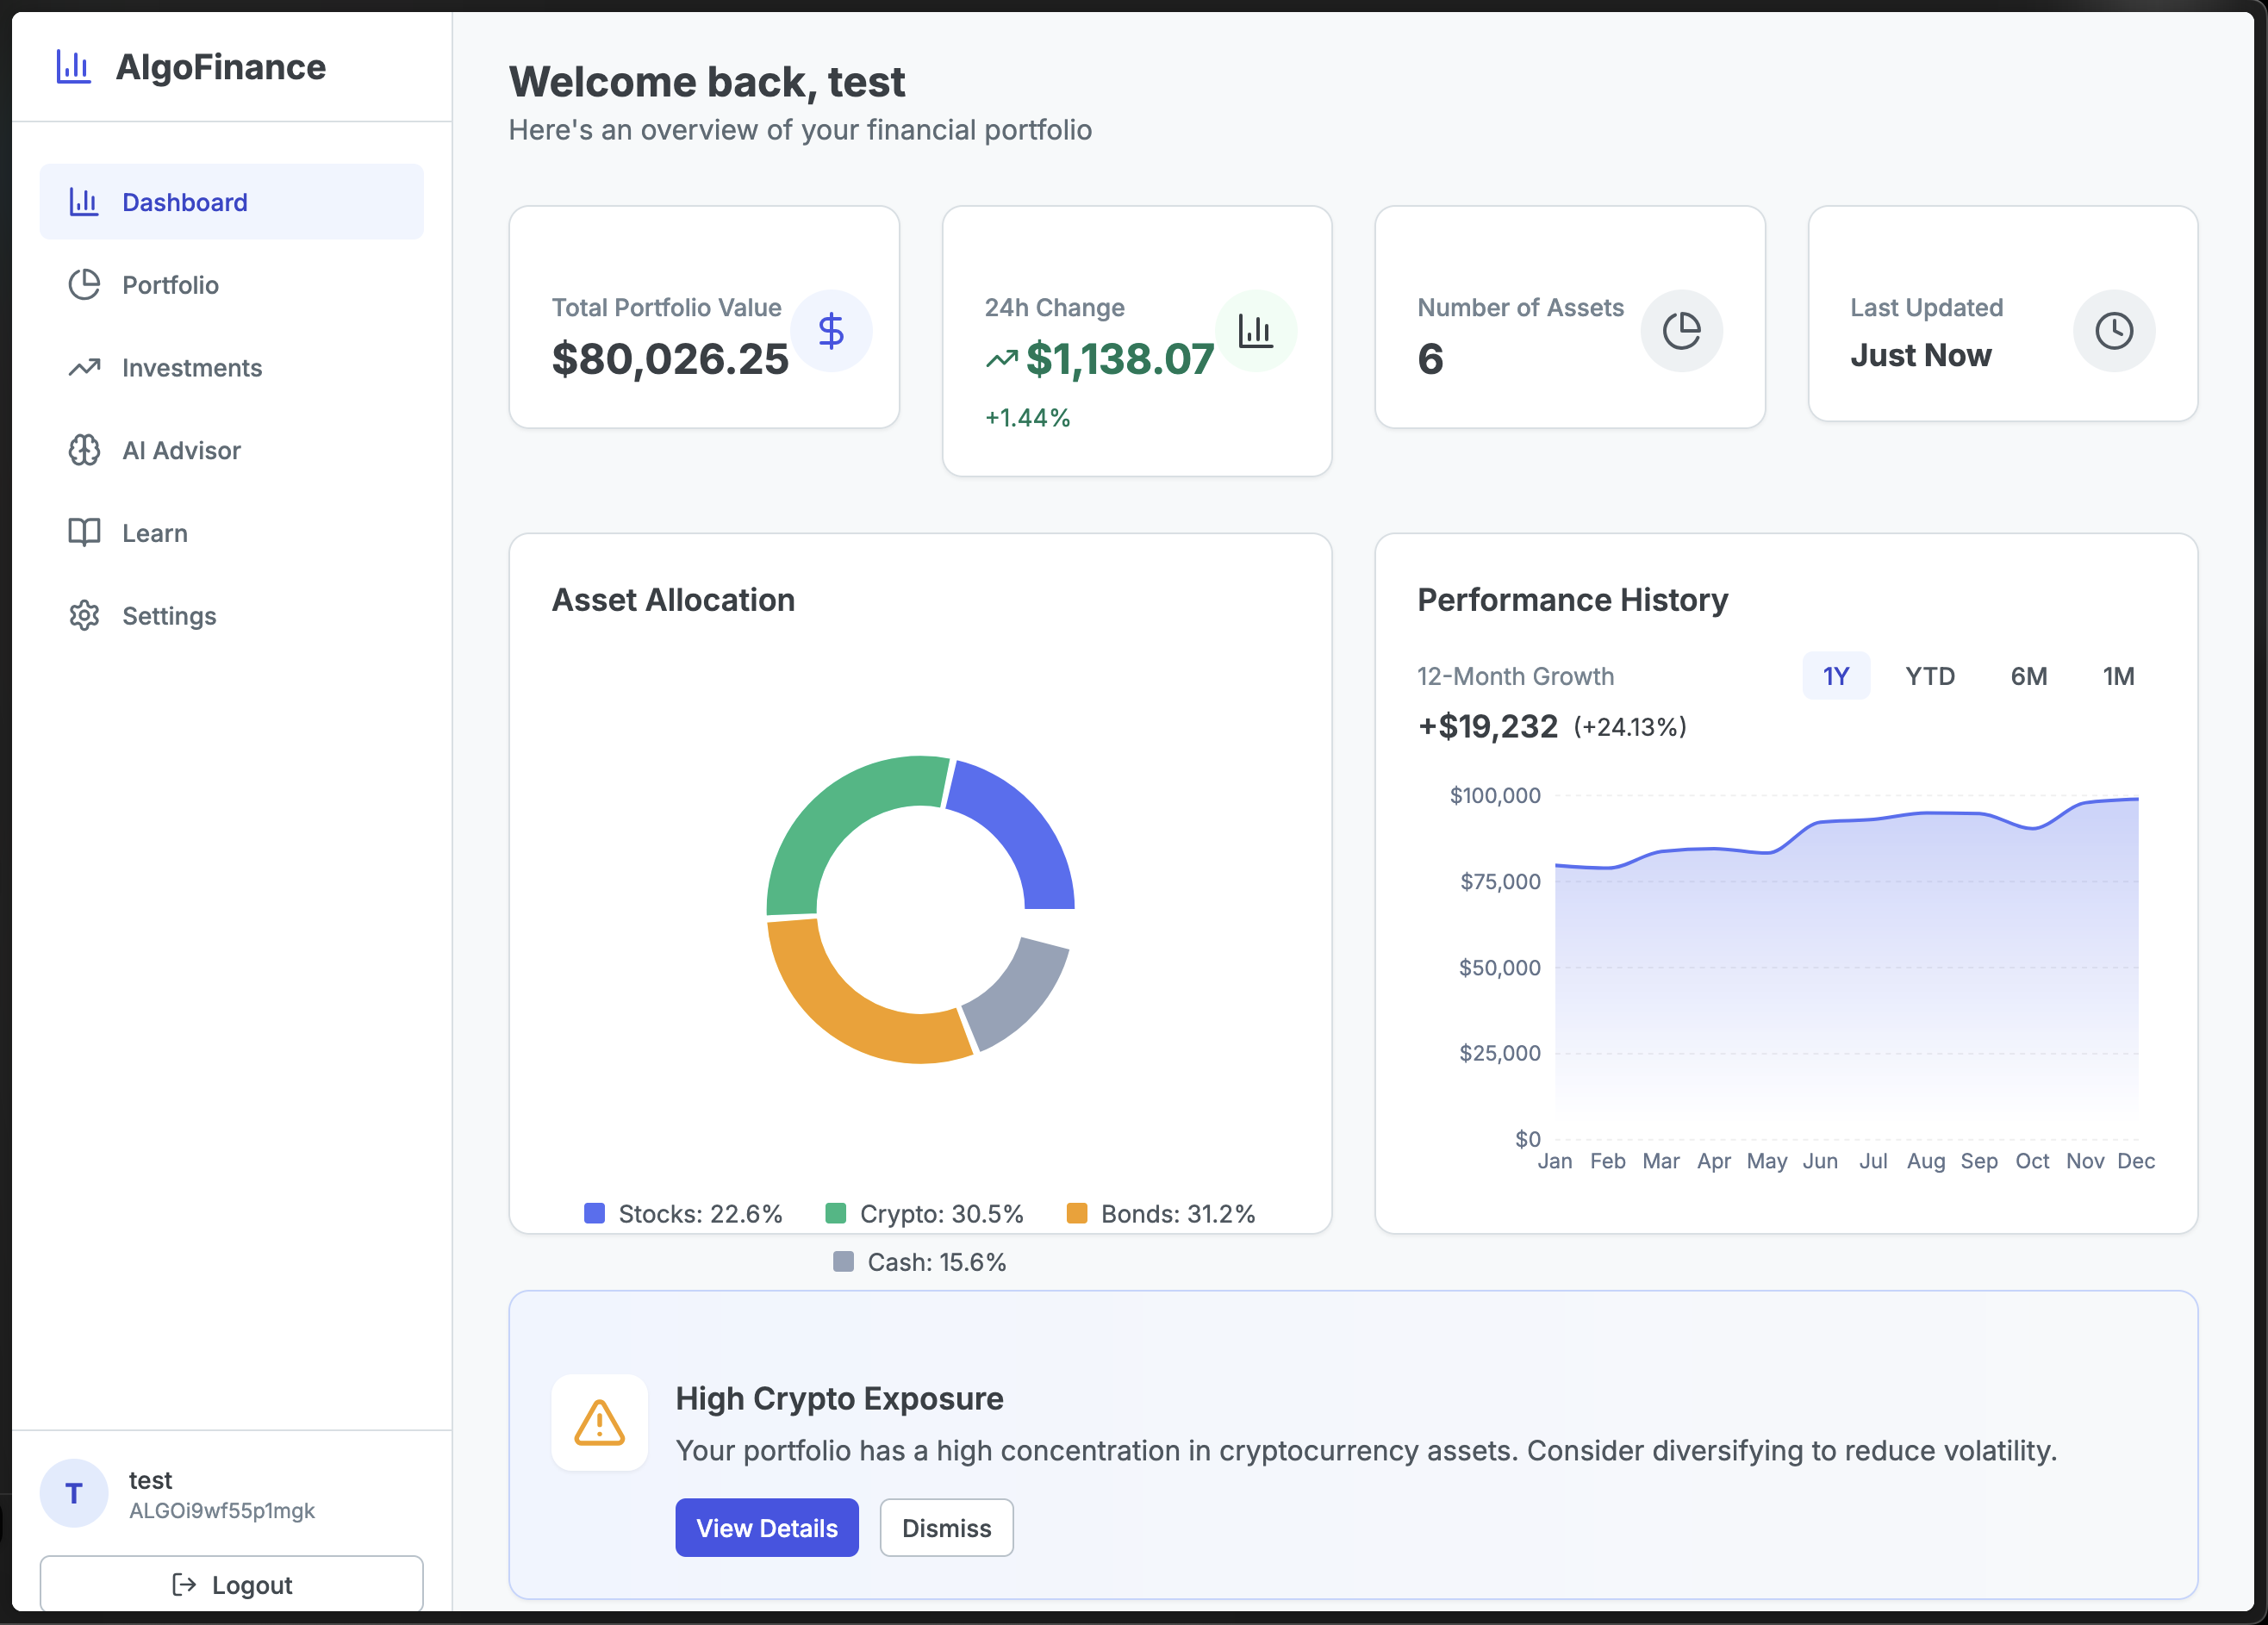Dismiss the High Crypto Exposure alert
Viewport: 2268px width, 1625px height.
point(945,1527)
